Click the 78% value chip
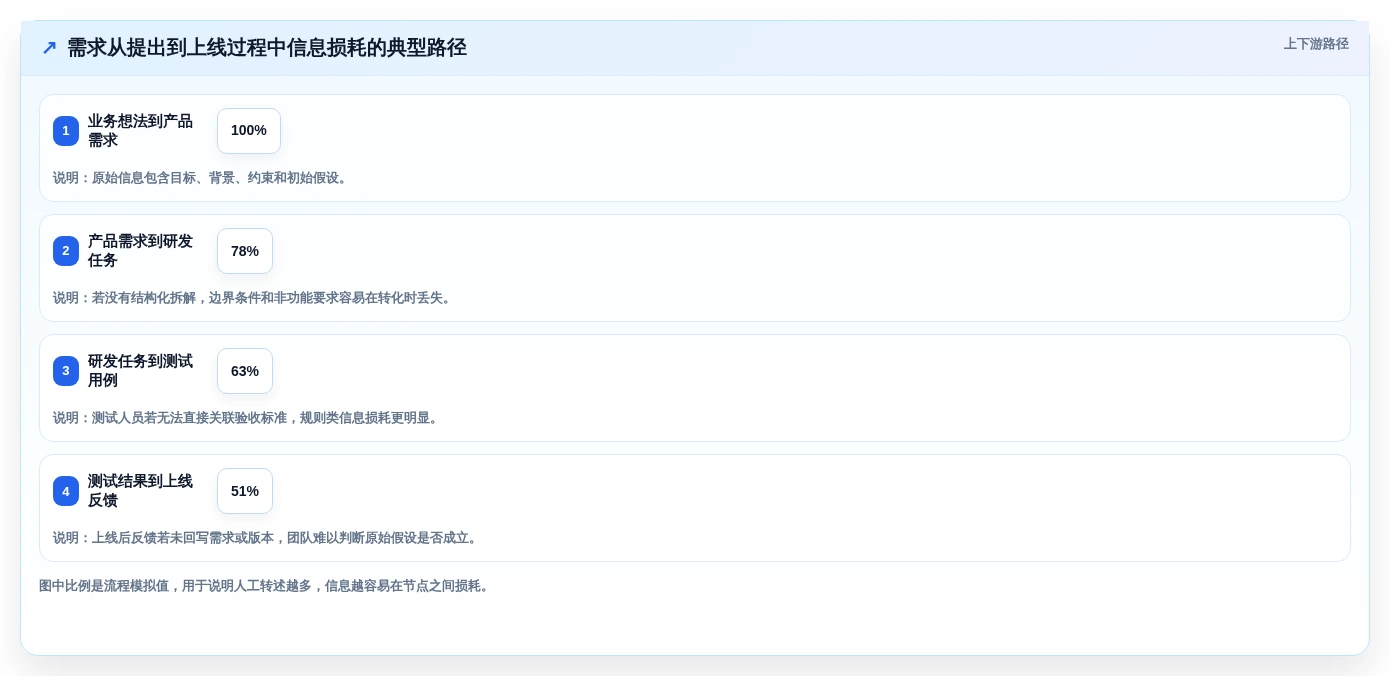The image size is (1390, 676). [245, 251]
